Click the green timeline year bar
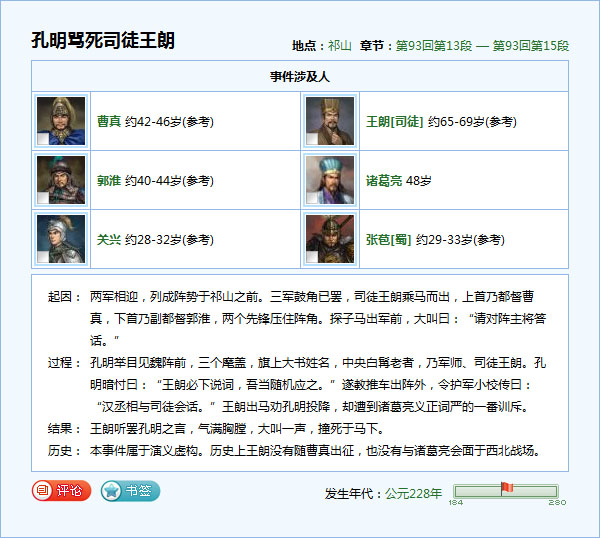The width and height of the screenshot is (600, 538). (478, 491)
